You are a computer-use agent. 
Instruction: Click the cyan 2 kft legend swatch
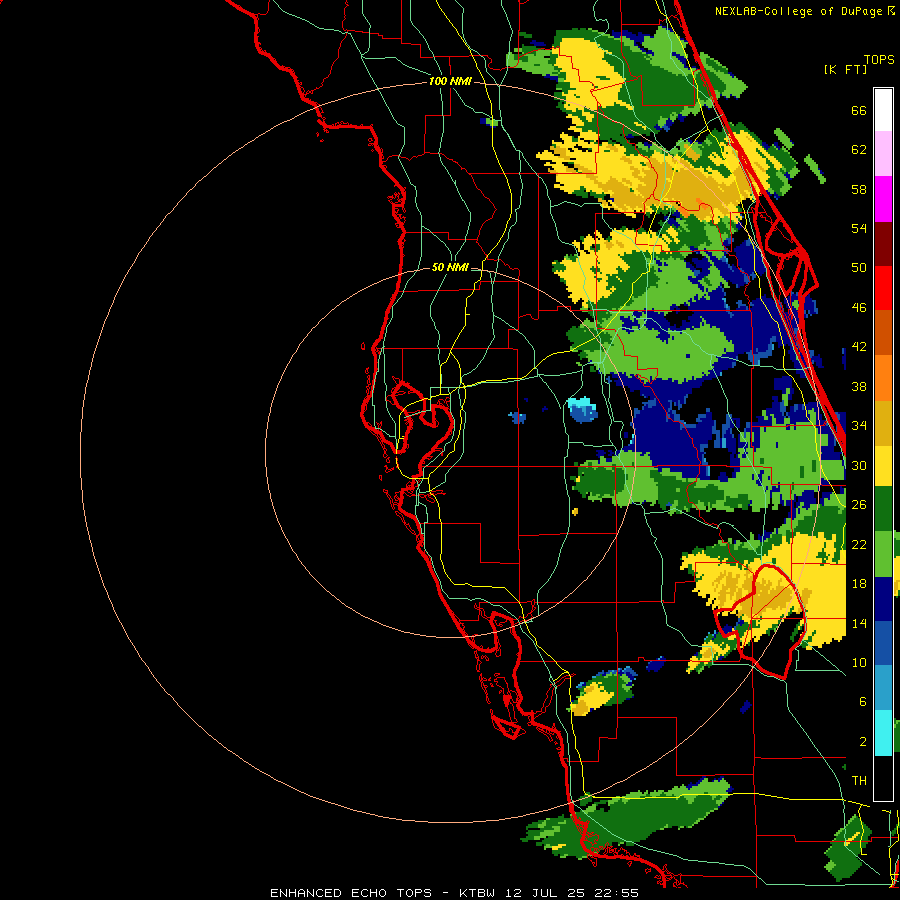tap(883, 733)
